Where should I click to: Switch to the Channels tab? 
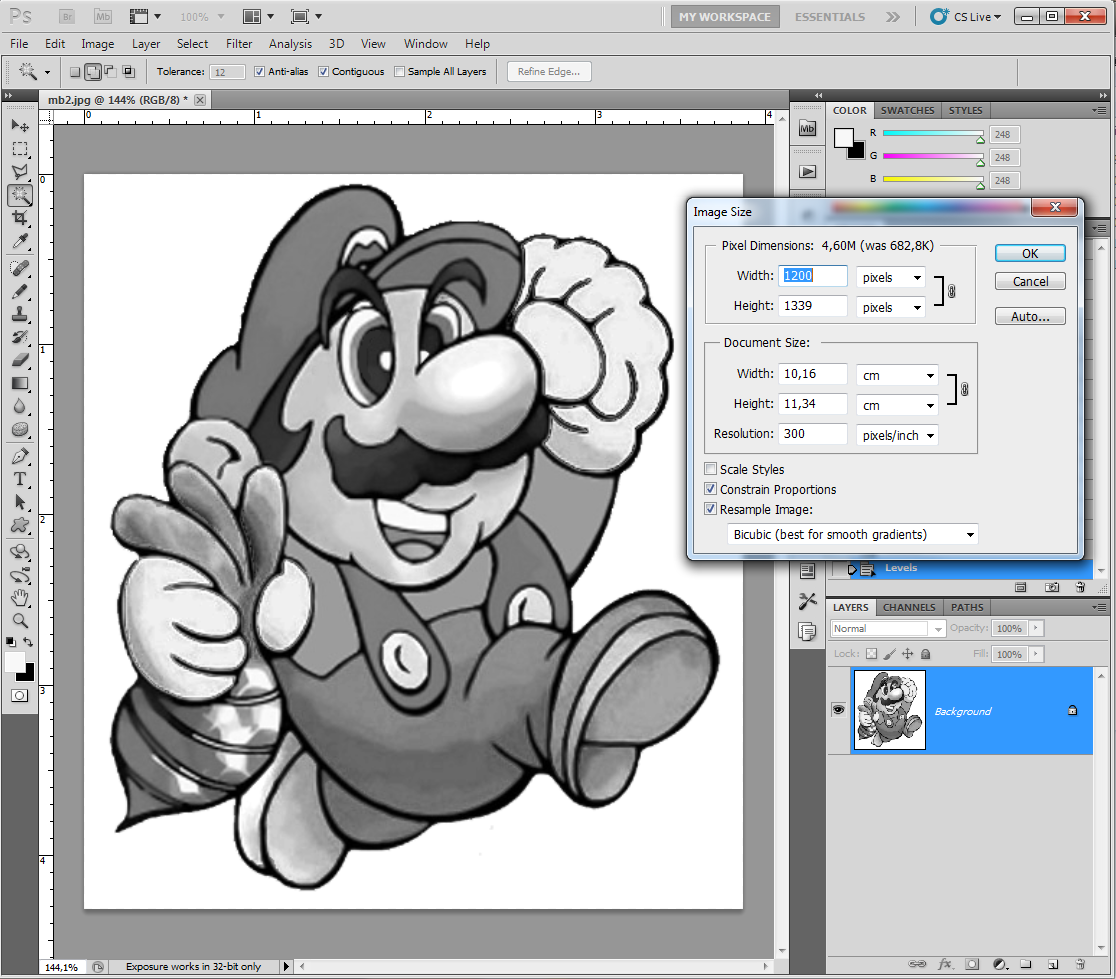(x=909, y=607)
